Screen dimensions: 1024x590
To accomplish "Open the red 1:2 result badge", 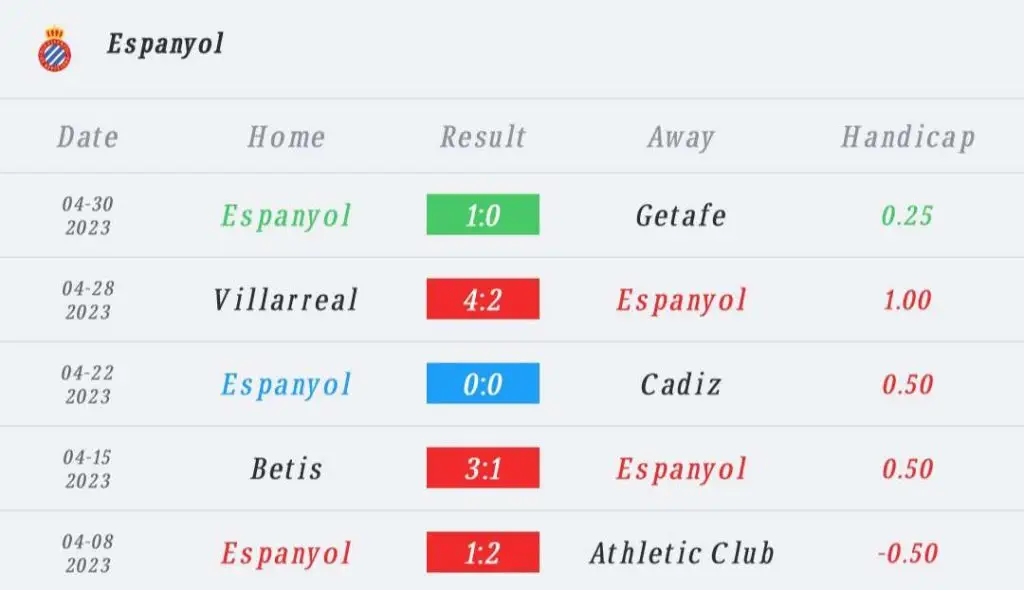I will coord(483,552).
